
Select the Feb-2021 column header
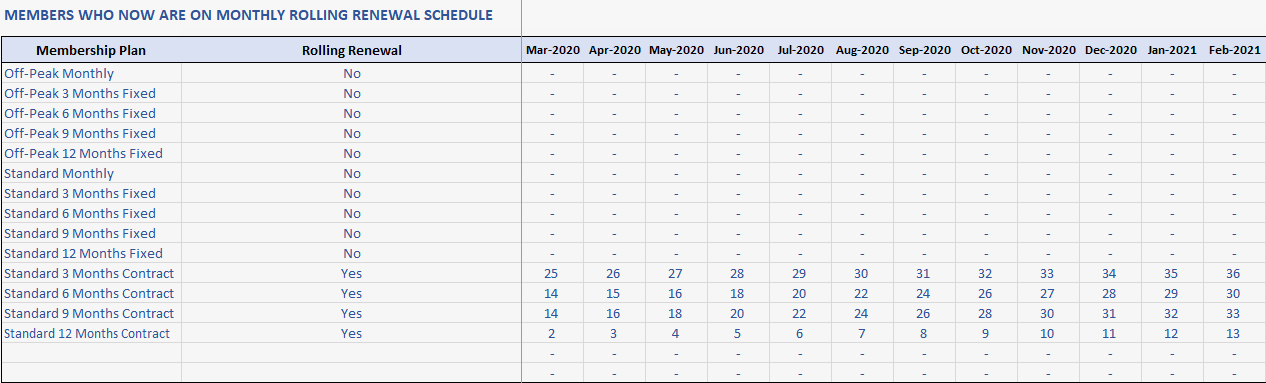[1234, 50]
